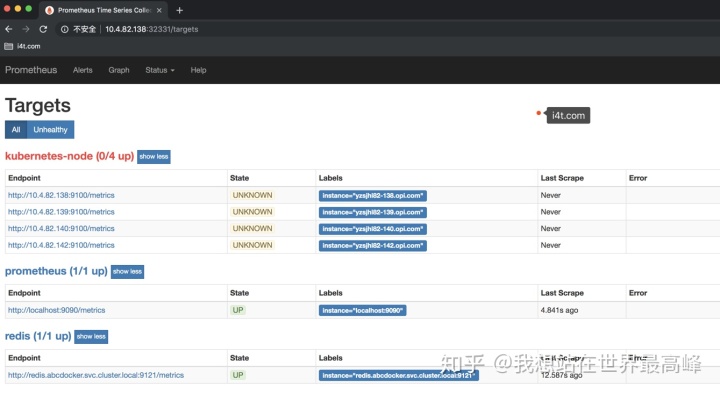
Task: Open a new browser tab with plus
Action: 180,10
